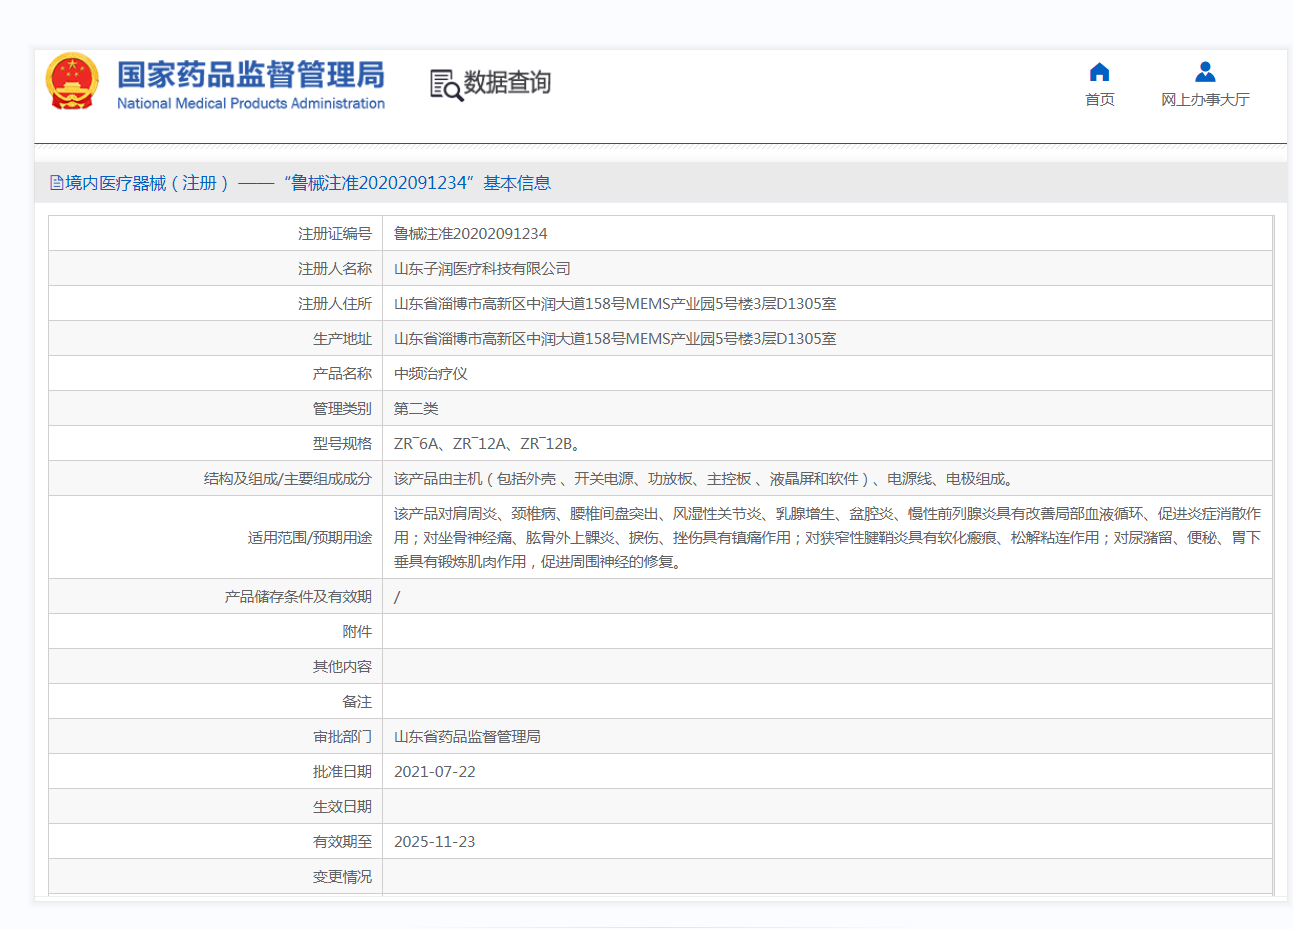This screenshot has height=929, width=1293.
Task: Click the person icon above 网上办事大厅
Action: pyautogui.click(x=1205, y=72)
